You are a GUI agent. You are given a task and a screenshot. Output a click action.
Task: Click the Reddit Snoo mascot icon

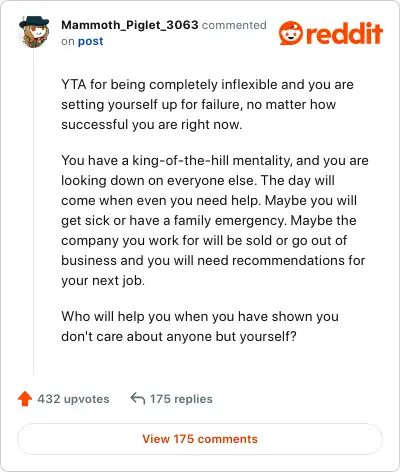(x=291, y=33)
